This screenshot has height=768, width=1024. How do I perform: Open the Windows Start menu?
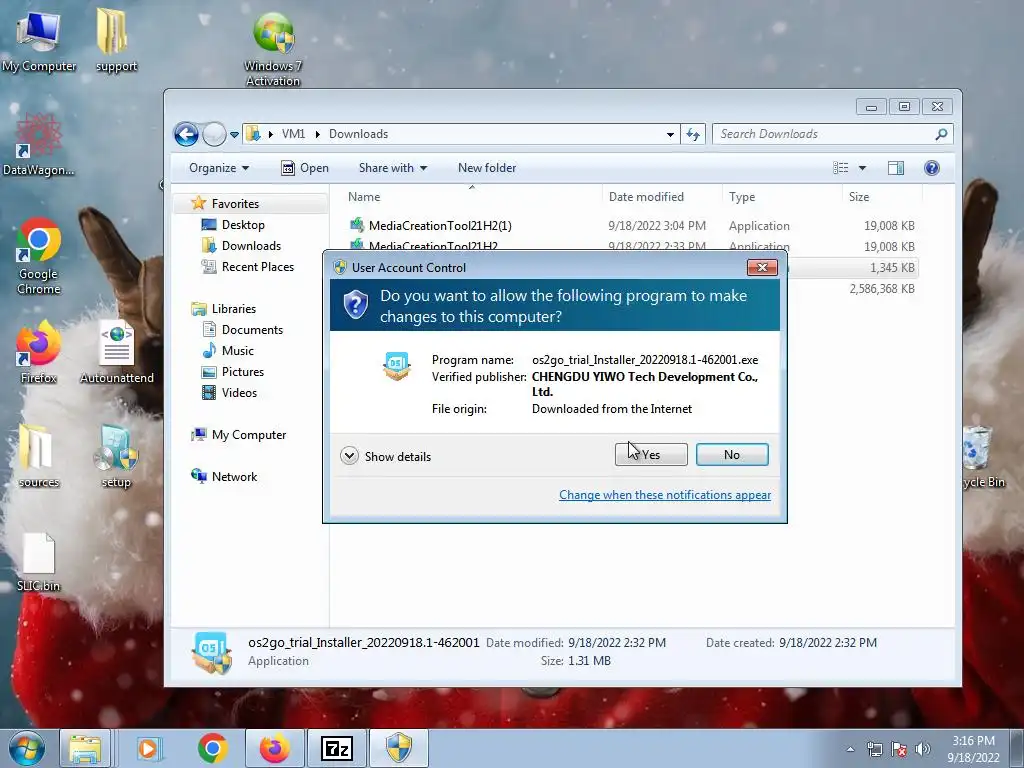coord(27,748)
